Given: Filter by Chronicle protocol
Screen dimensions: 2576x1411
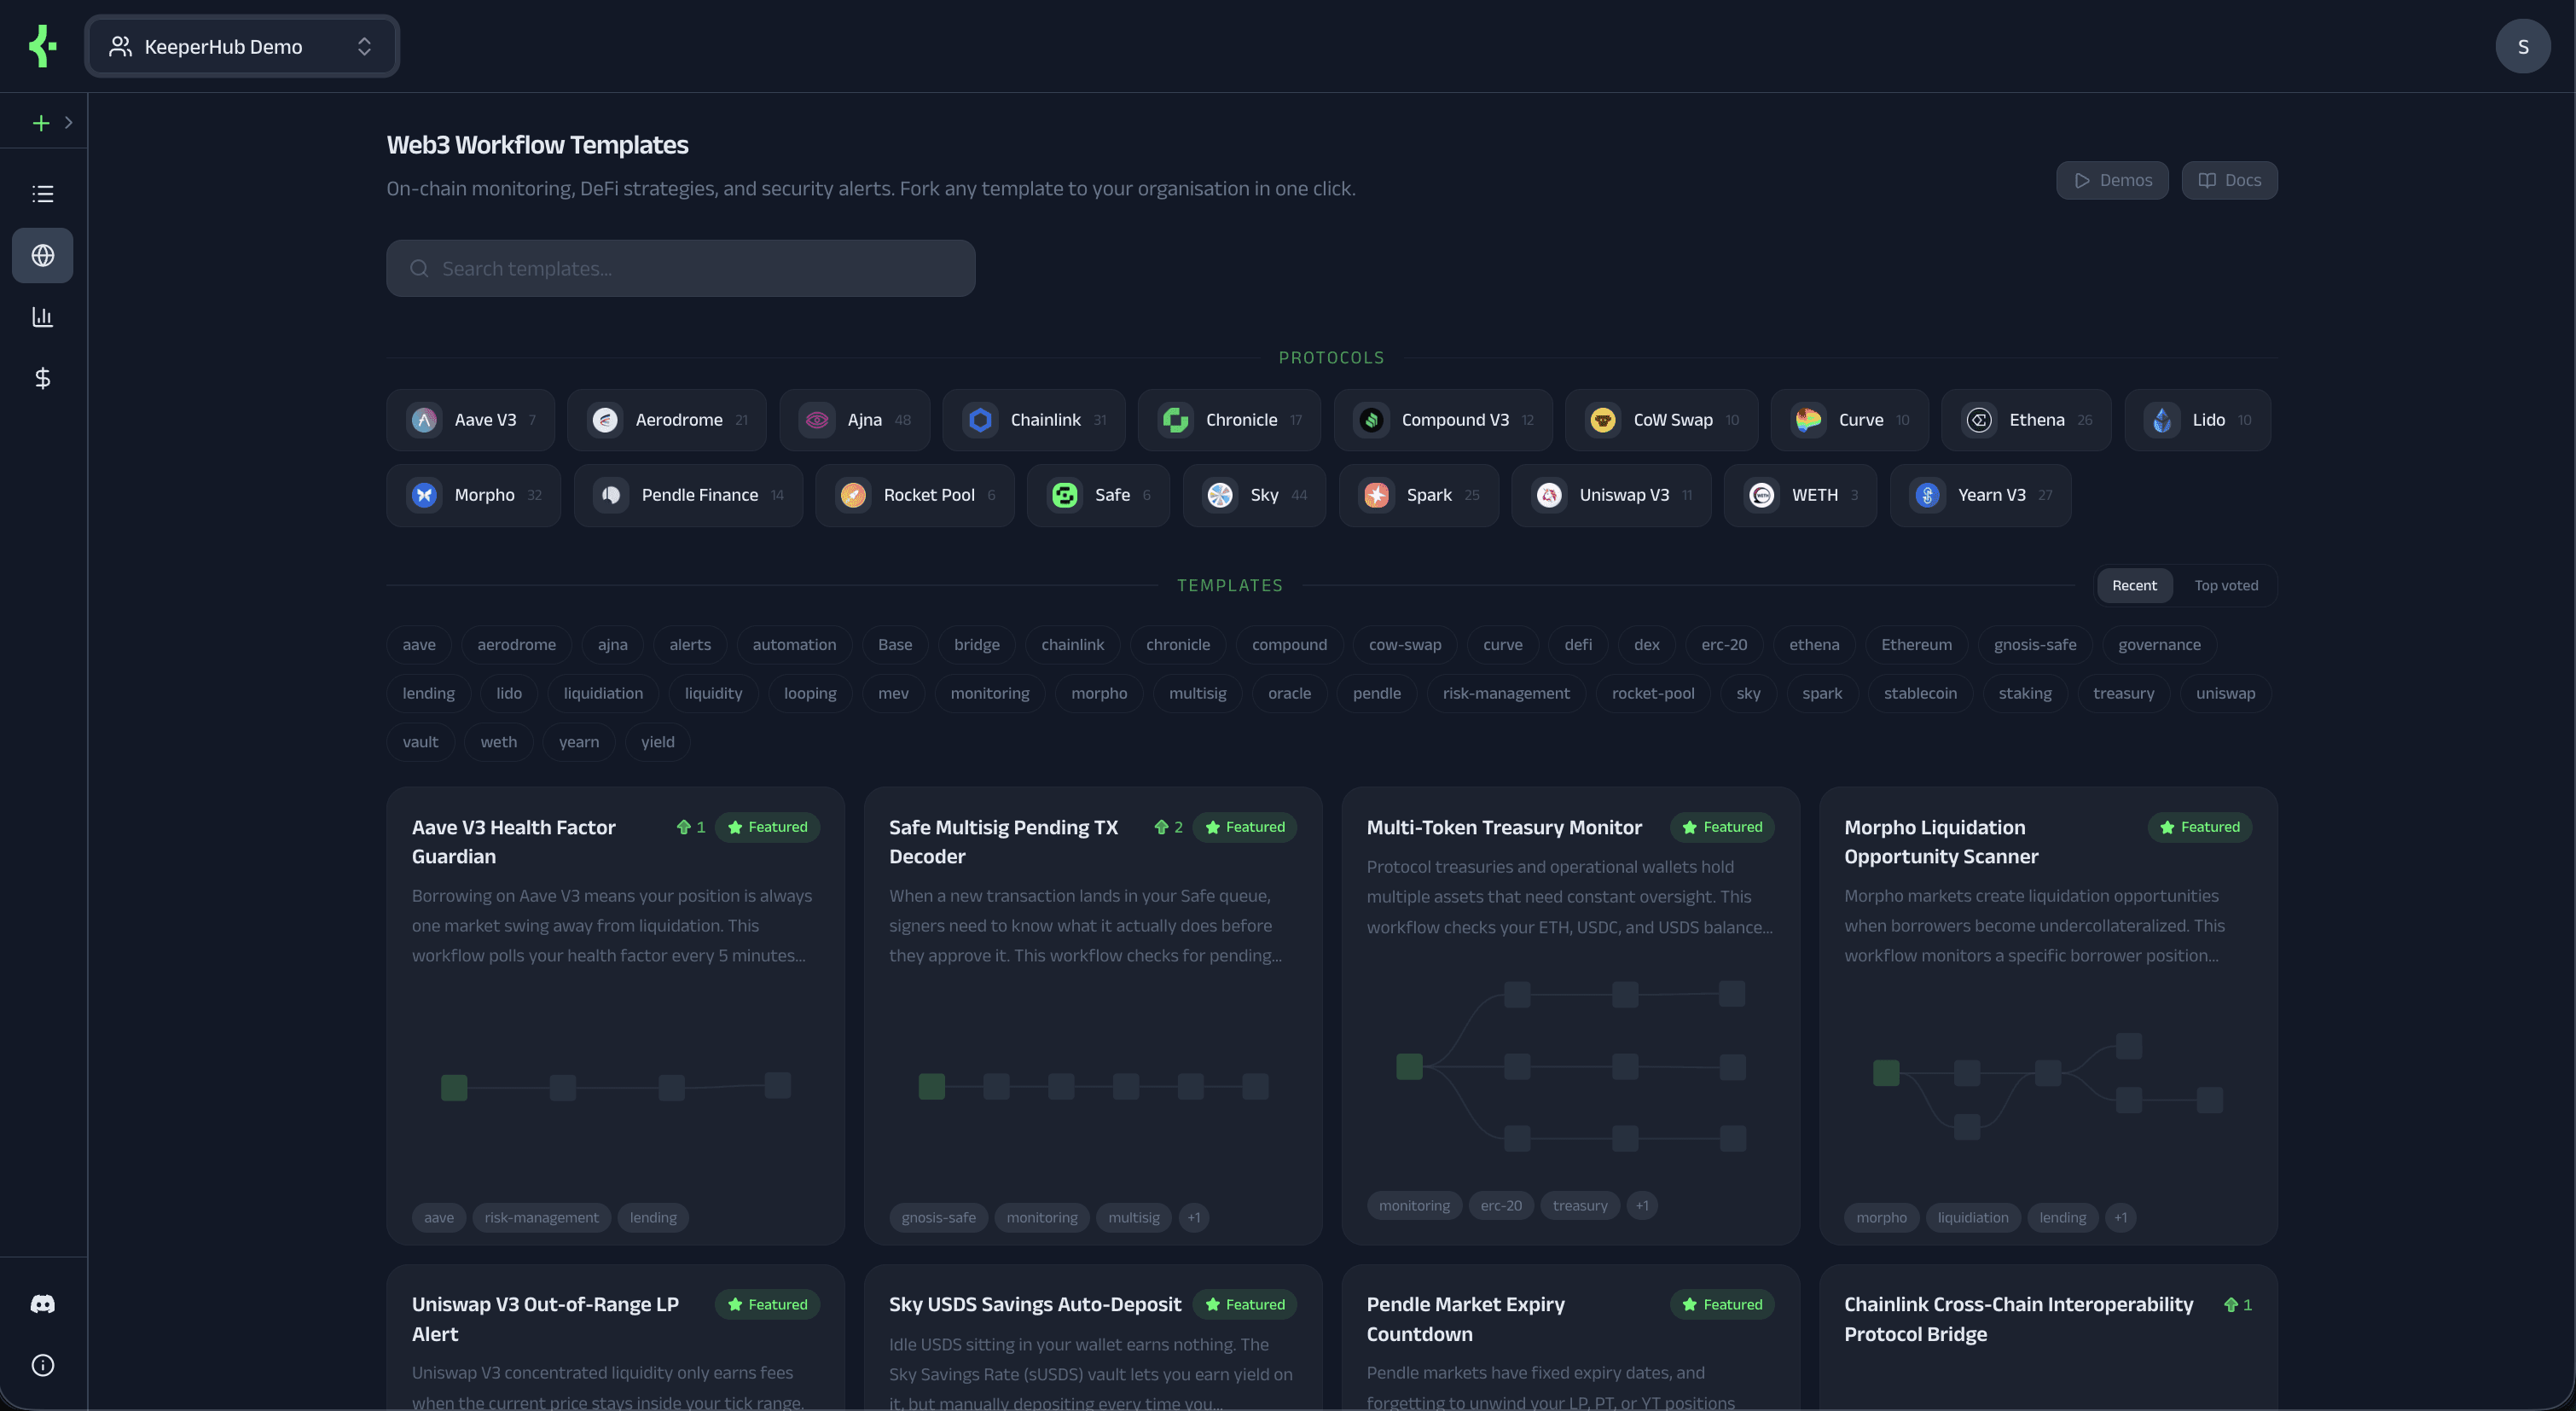Looking at the screenshot, I should pyautogui.click(x=1228, y=420).
